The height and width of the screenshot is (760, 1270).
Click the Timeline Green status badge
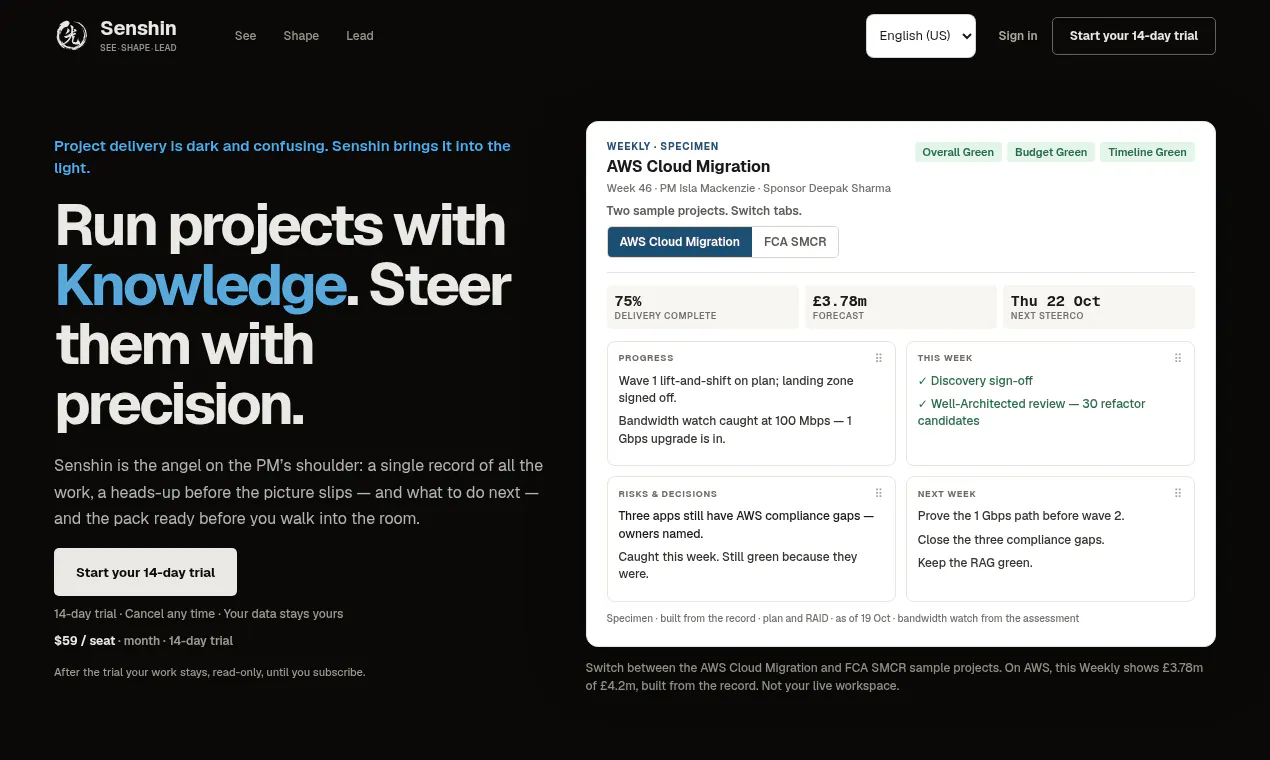[x=1147, y=152]
